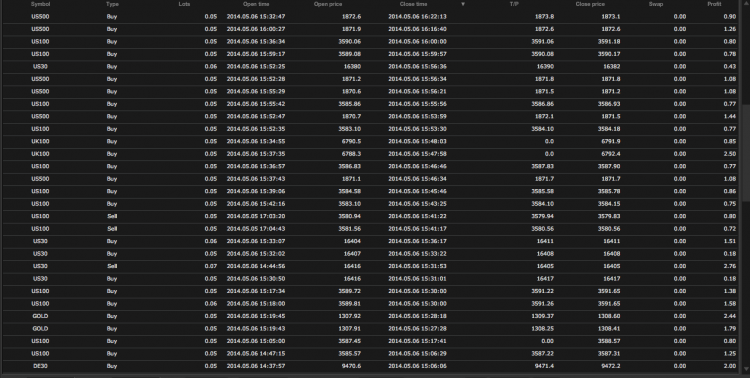This screenshot has width=750, height=378.
Task: Click open price 16380
Action: pyautogui.click(x=353, y=67)
